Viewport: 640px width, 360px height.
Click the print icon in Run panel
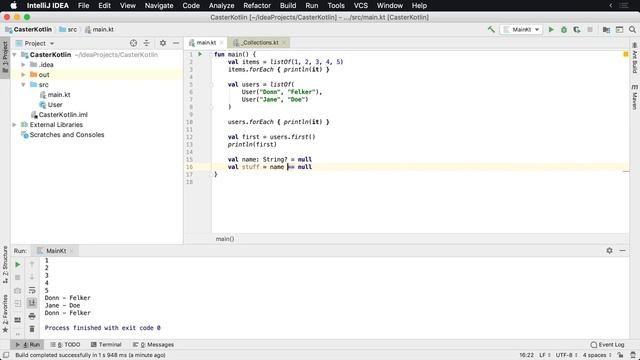32,316
